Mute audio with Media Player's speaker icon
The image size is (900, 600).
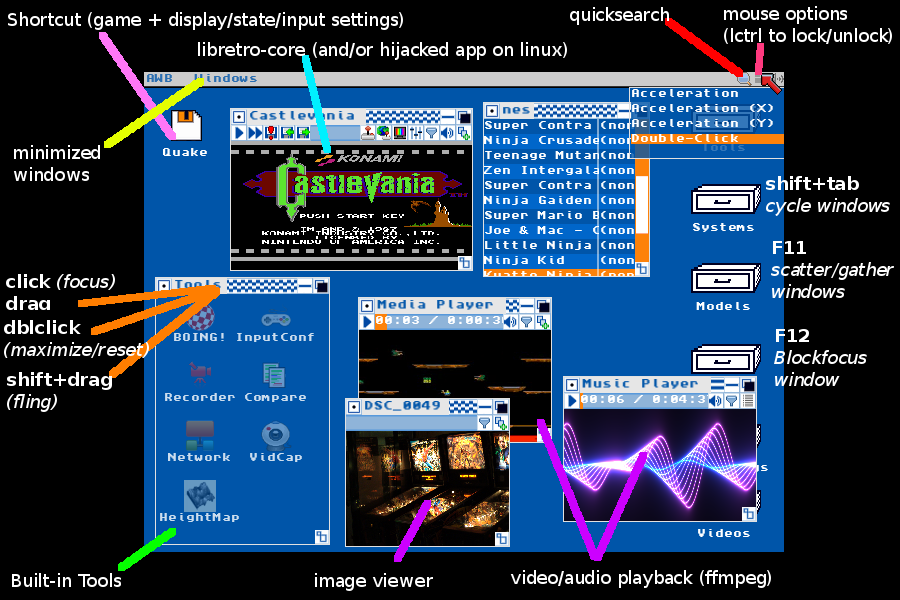pyautogui.click(x=509, y=321)
